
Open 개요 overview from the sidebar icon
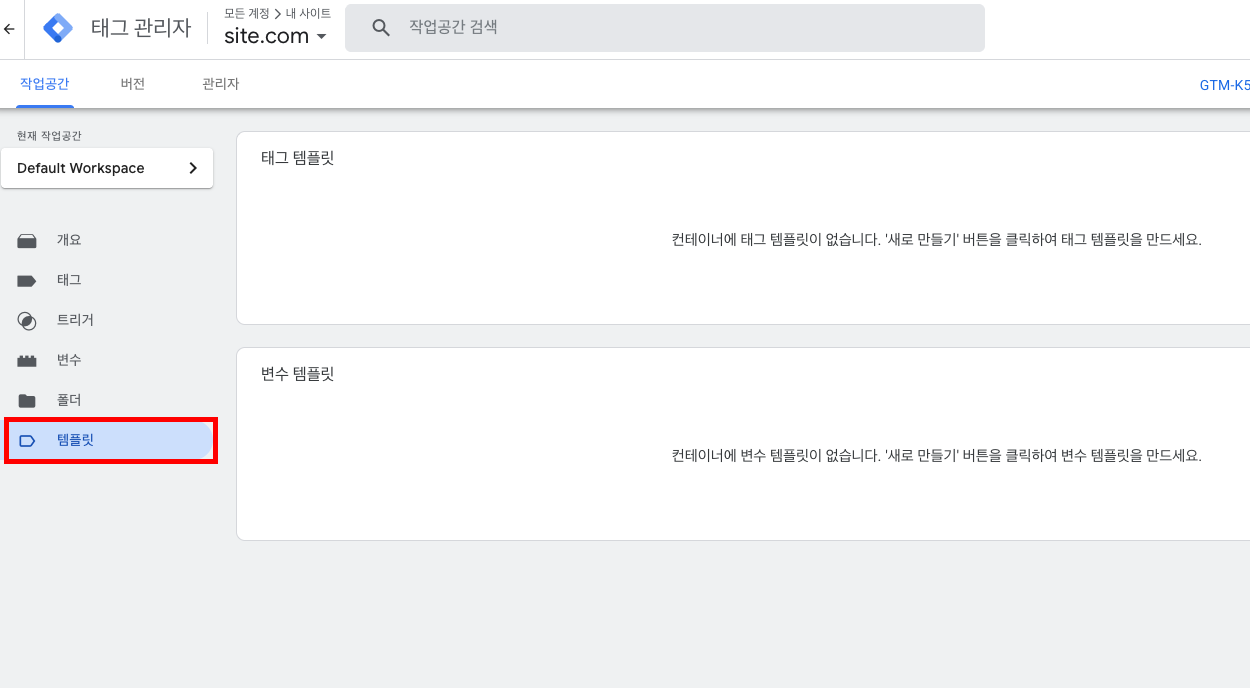(27, 240)
